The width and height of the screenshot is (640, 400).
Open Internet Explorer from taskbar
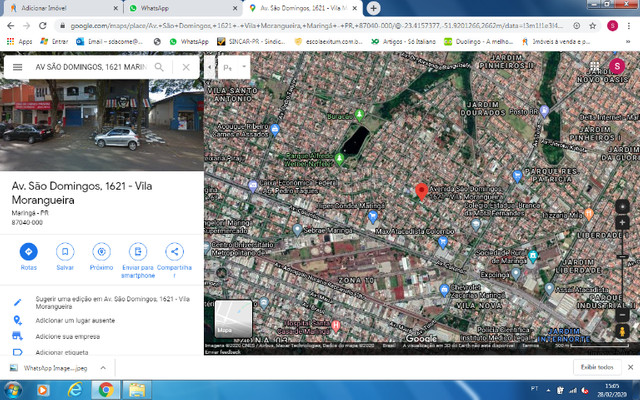(x=75, y=390)
